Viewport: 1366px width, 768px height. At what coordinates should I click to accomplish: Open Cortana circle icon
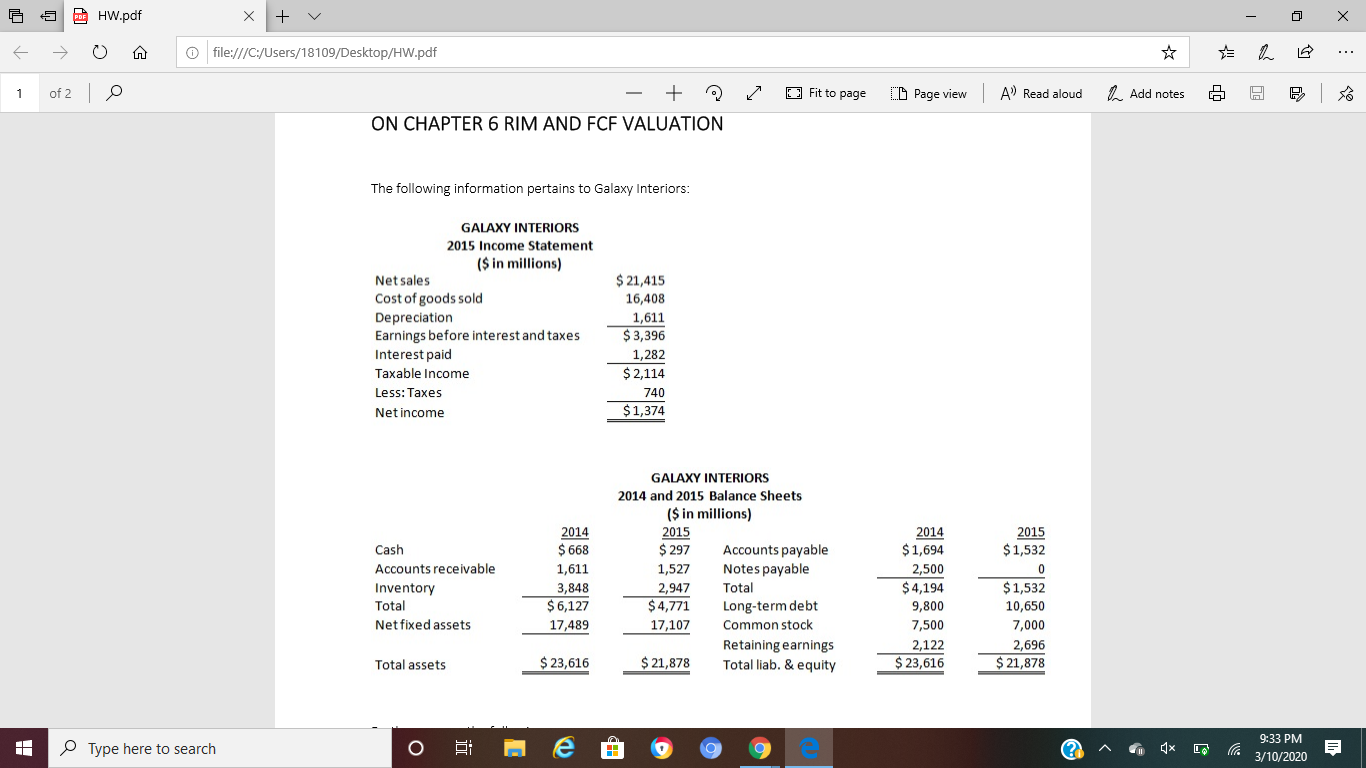tap(416, 748)
